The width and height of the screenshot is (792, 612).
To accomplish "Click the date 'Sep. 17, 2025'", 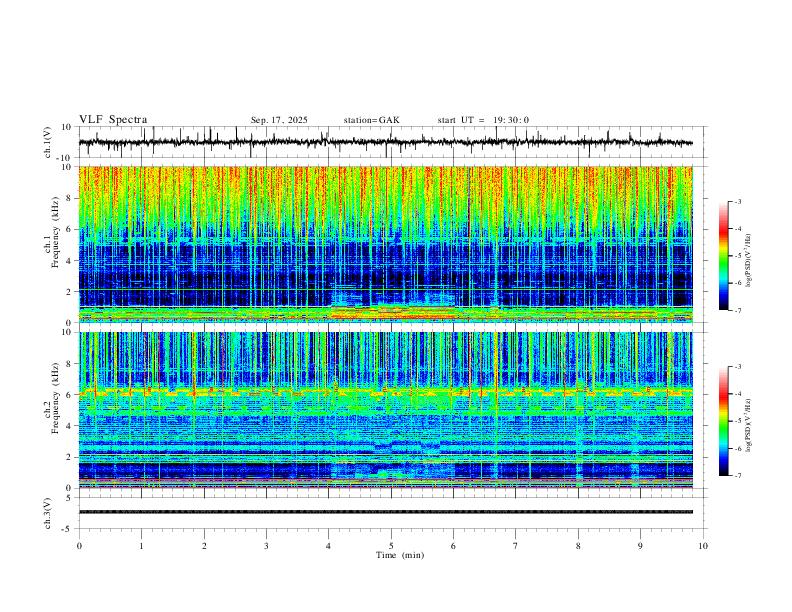I will point(279,120).
